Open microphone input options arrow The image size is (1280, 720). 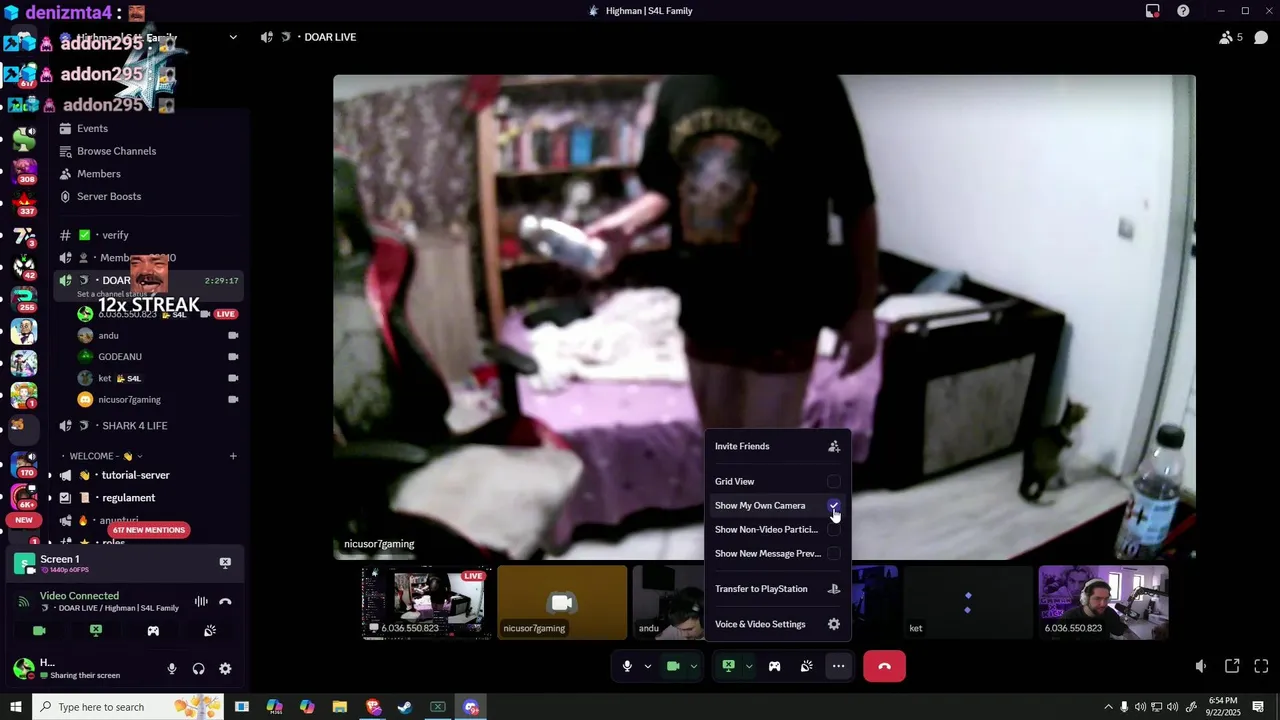[647, 666]
